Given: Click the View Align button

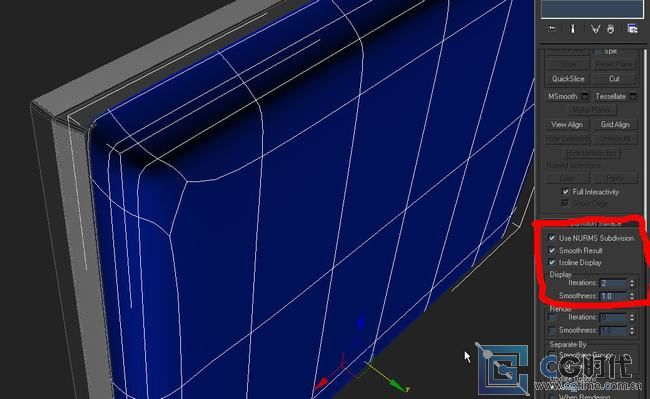Looking at the screenshot, I should click(x=567, y=124).
